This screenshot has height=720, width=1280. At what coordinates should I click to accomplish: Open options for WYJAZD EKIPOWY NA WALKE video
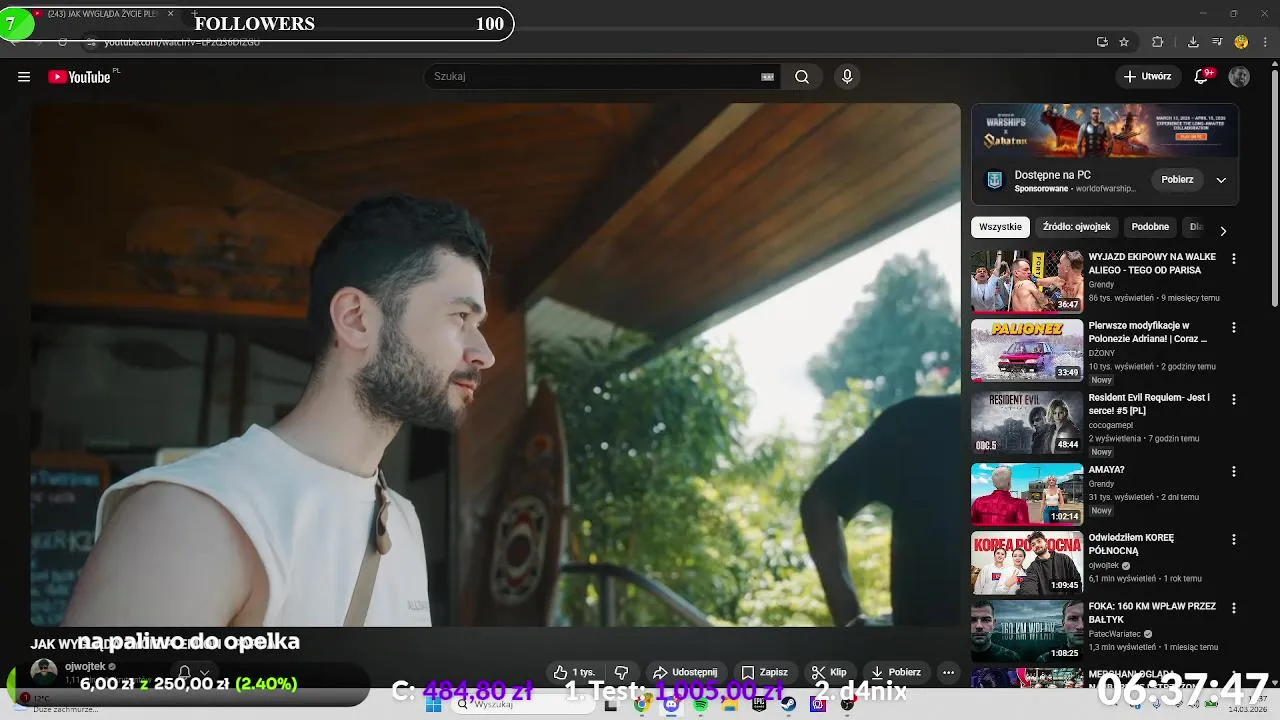pos(1233,258)
